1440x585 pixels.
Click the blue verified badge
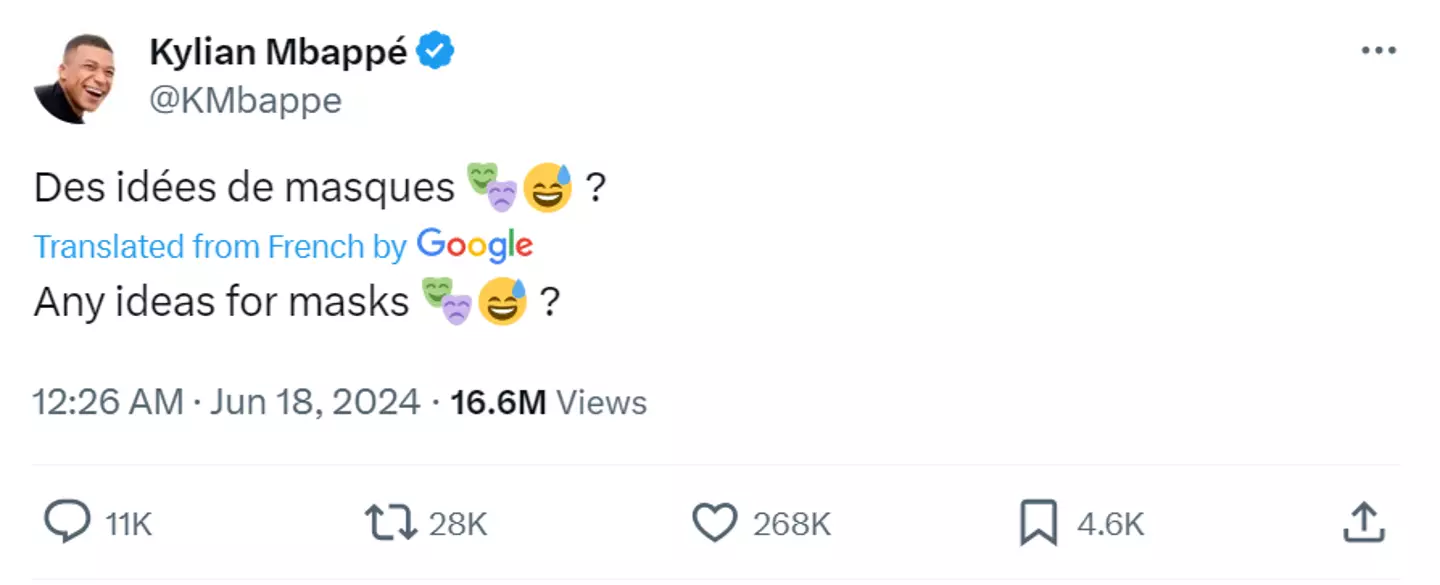pos(435,51)
